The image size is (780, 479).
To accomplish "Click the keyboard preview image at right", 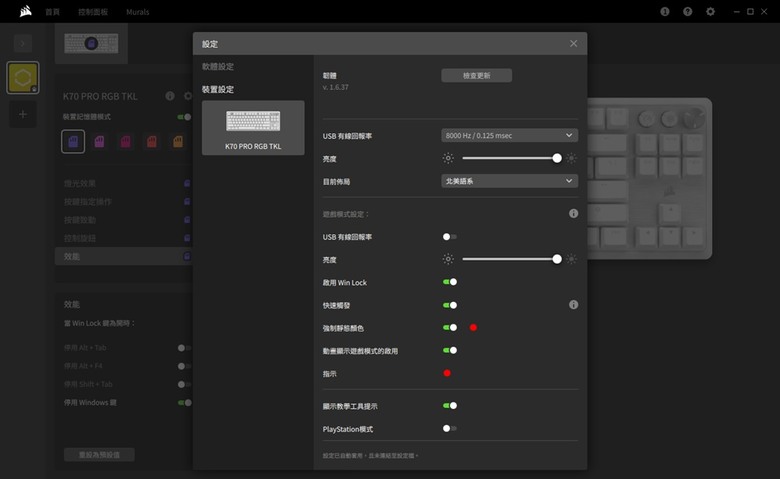I will pos(649,178).
